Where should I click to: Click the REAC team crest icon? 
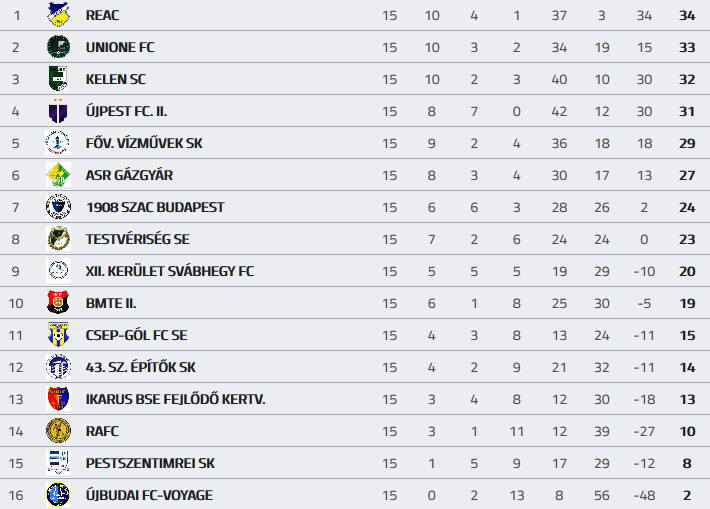coord(58,15)
